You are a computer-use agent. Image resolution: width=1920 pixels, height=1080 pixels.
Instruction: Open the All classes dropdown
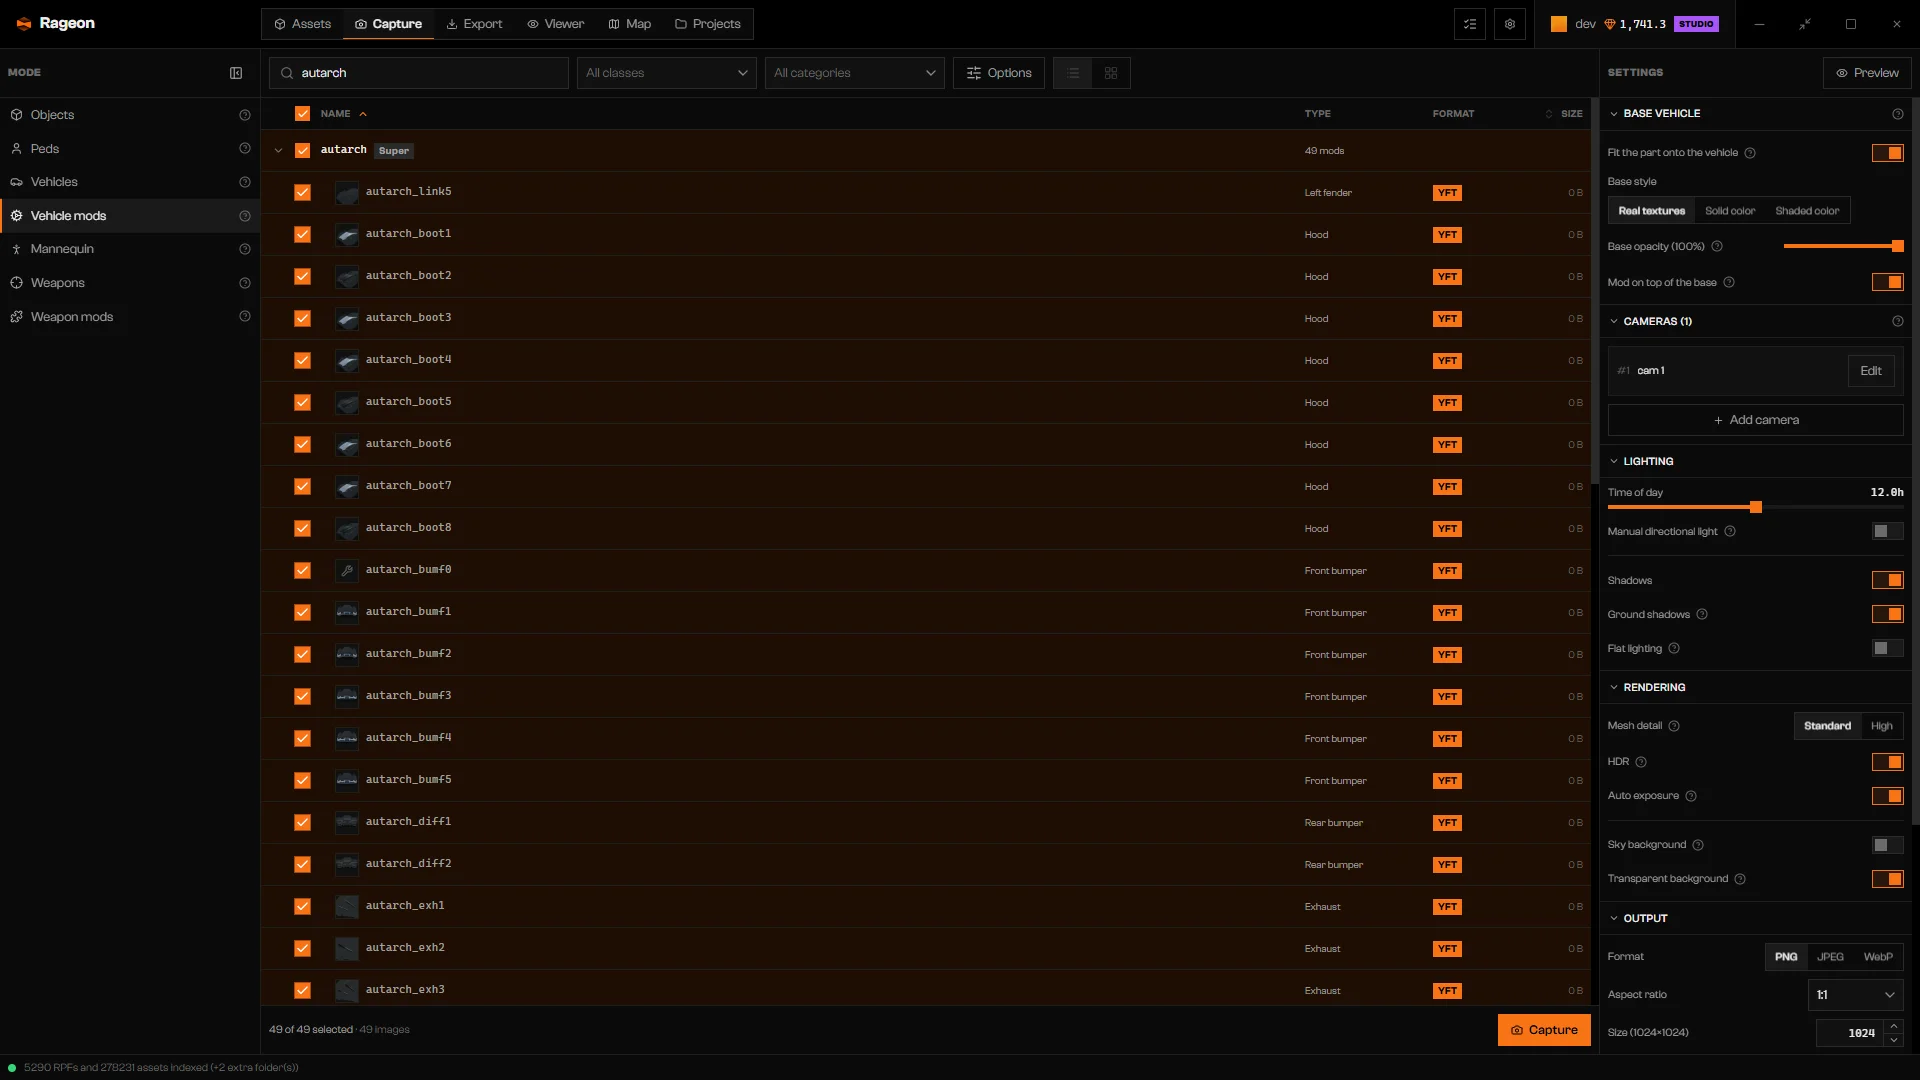point(667,73)
